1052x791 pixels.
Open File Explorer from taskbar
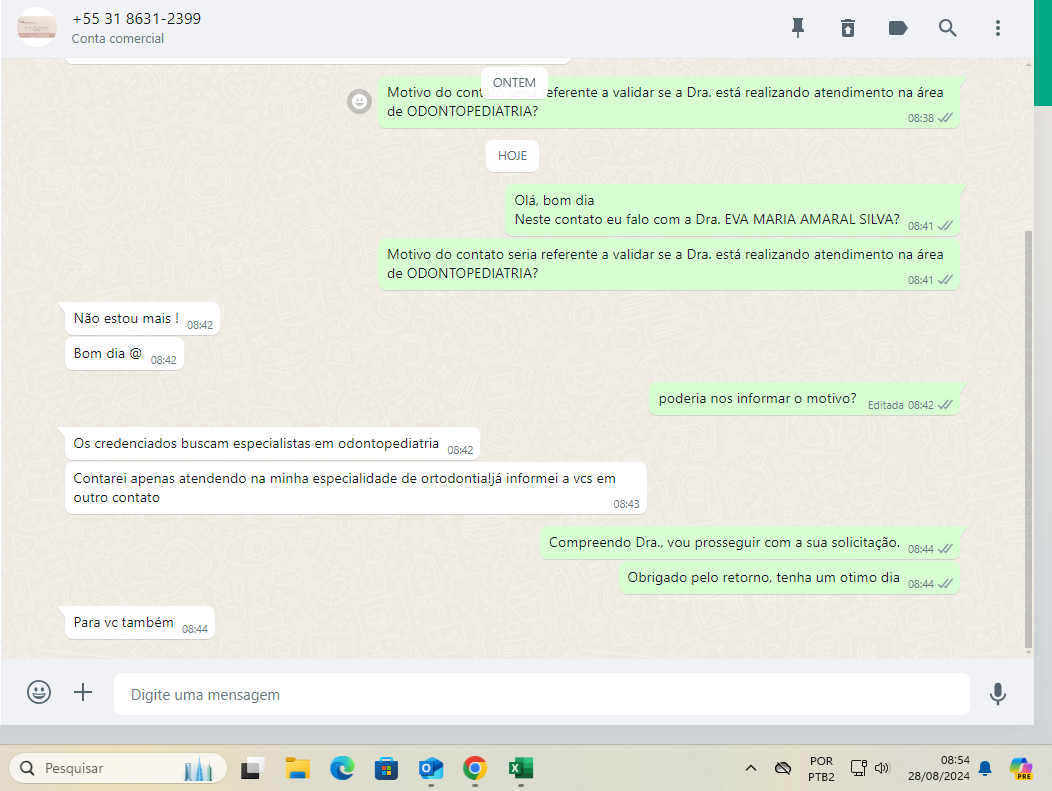click(297, 768)
